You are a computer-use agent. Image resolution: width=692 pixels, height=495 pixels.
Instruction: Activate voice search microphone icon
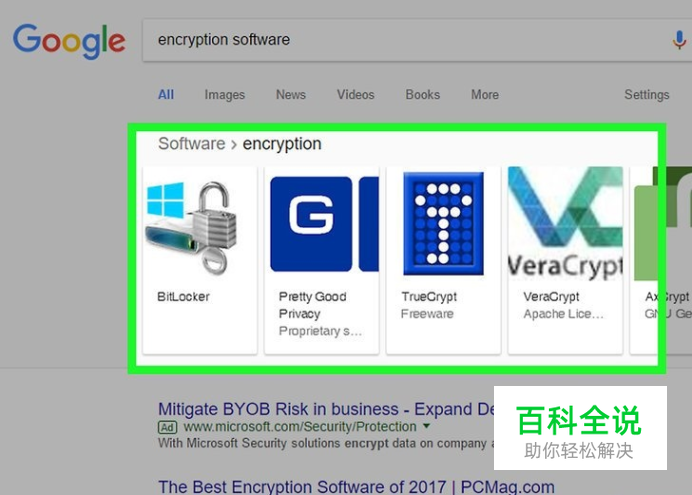[679, 40]
